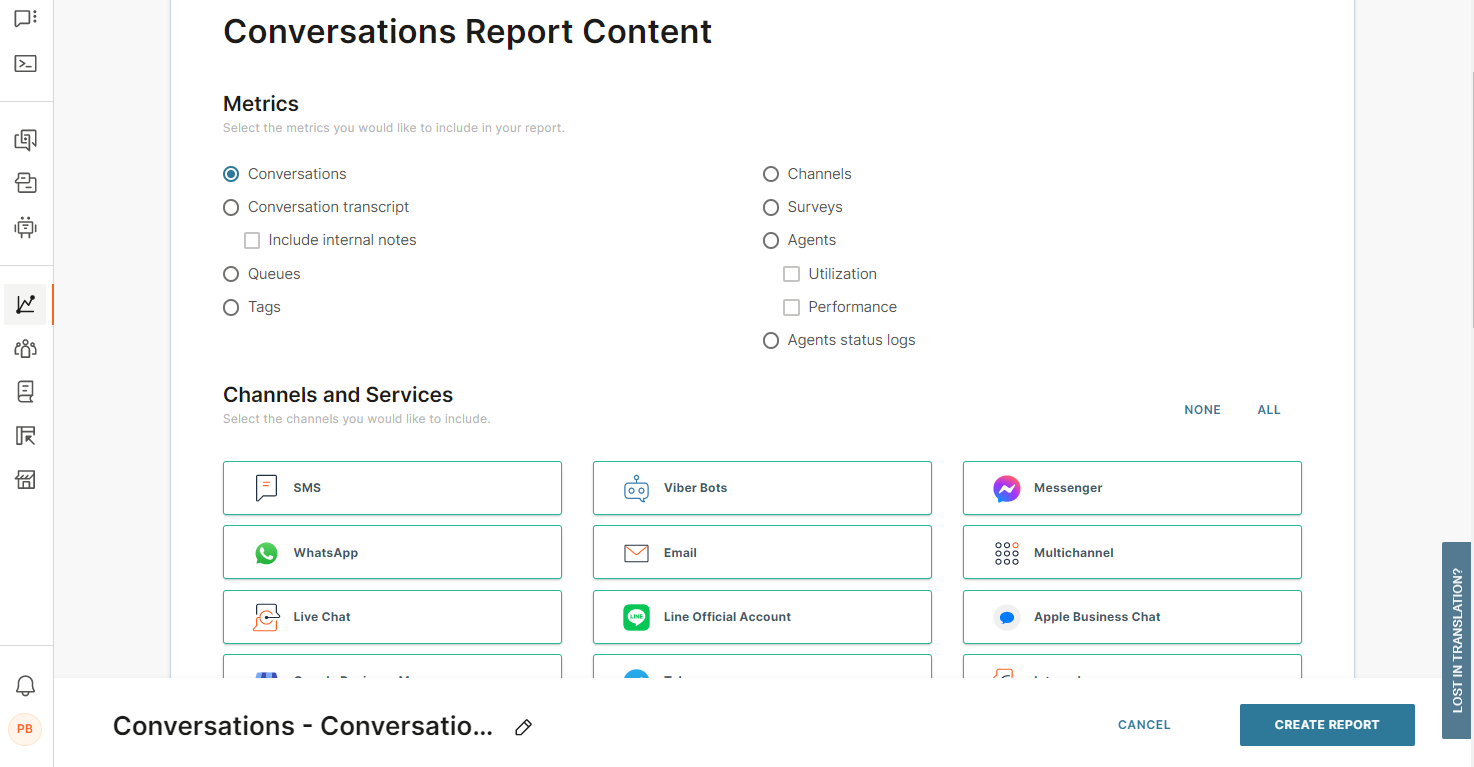1474x767 pixels.
Task: Click the storefront icon in sidebar
Action: [x=26, y=480]
